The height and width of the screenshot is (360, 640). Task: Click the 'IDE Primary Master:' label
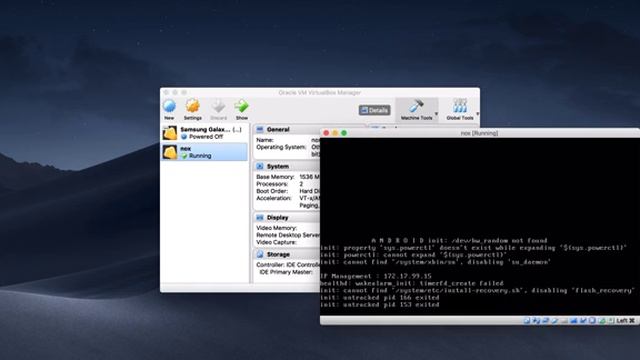pyautogui.click(x=286, y=272)
